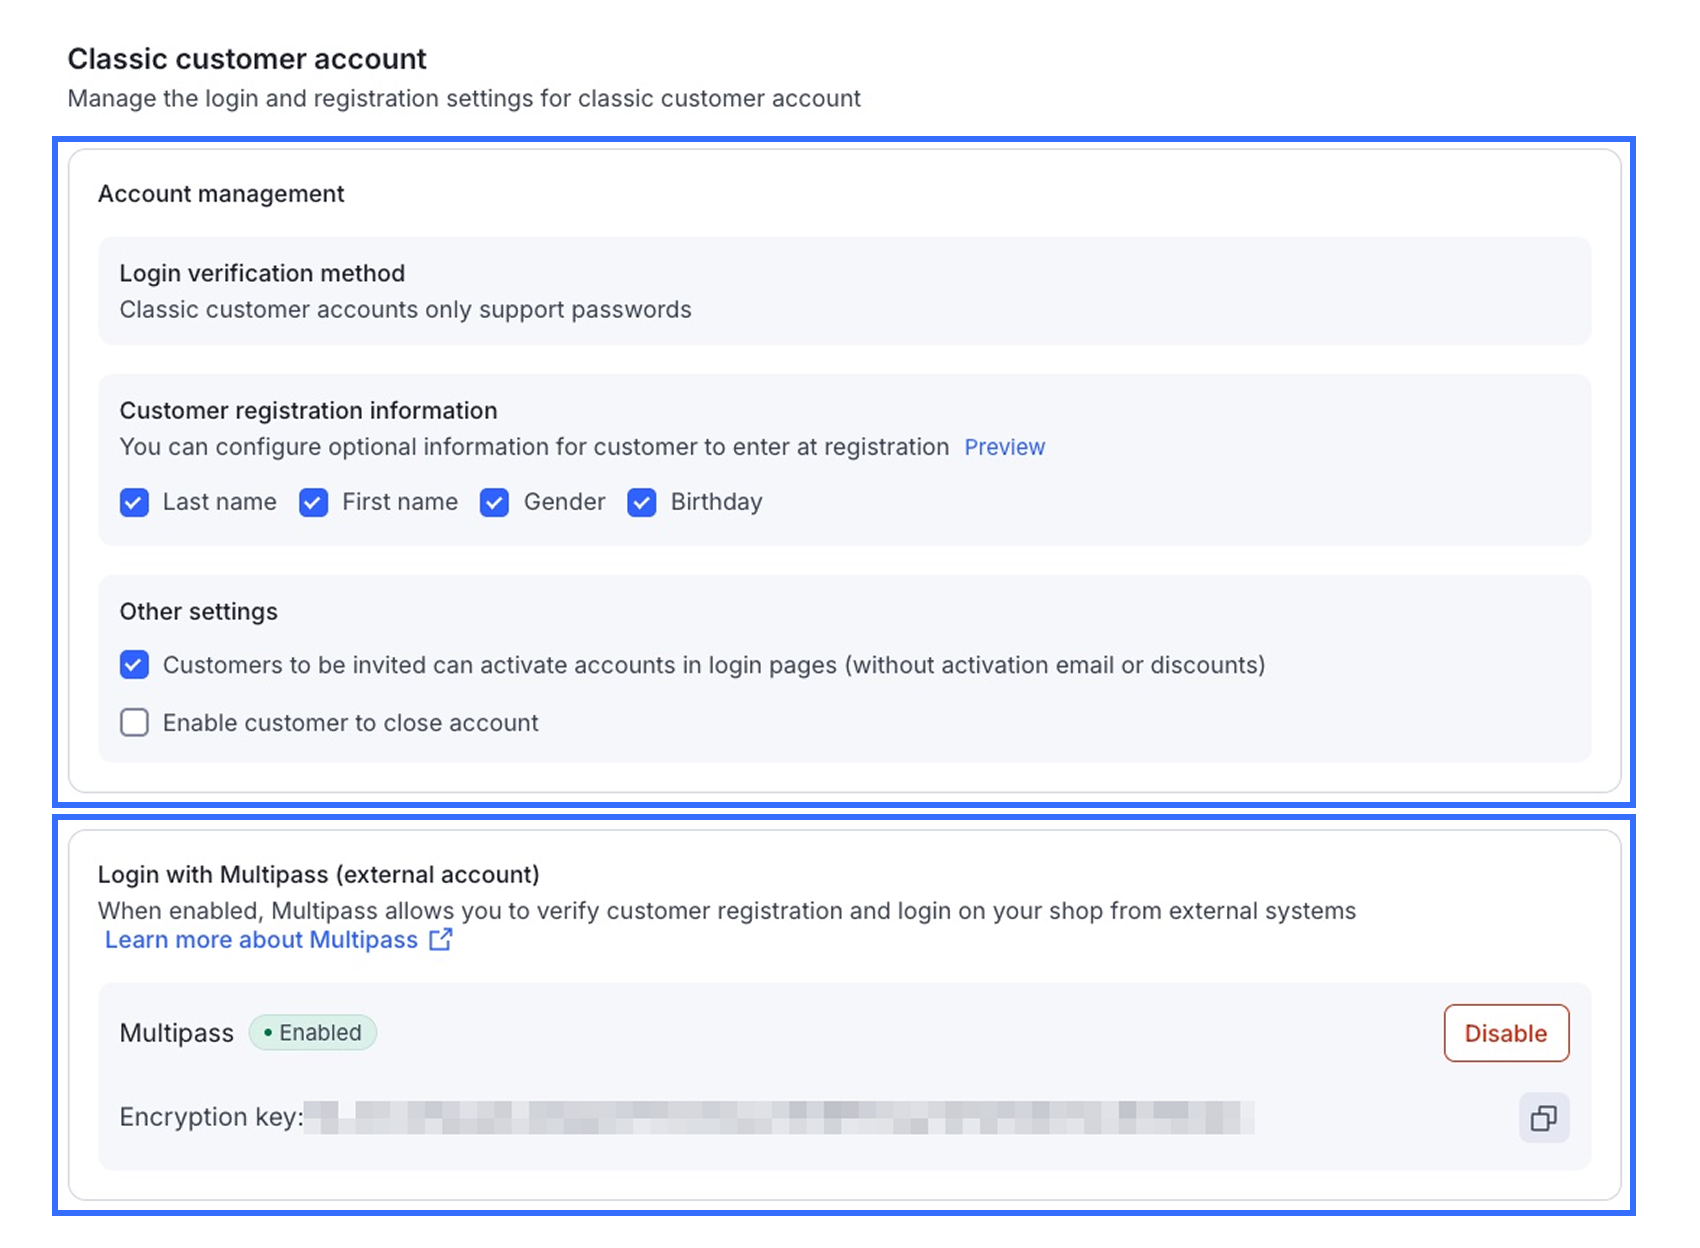Image resolution: width=1700 pixels, height=1248 pixels.
Task: Uncheck the Last name checkbox
Action: 134,502
